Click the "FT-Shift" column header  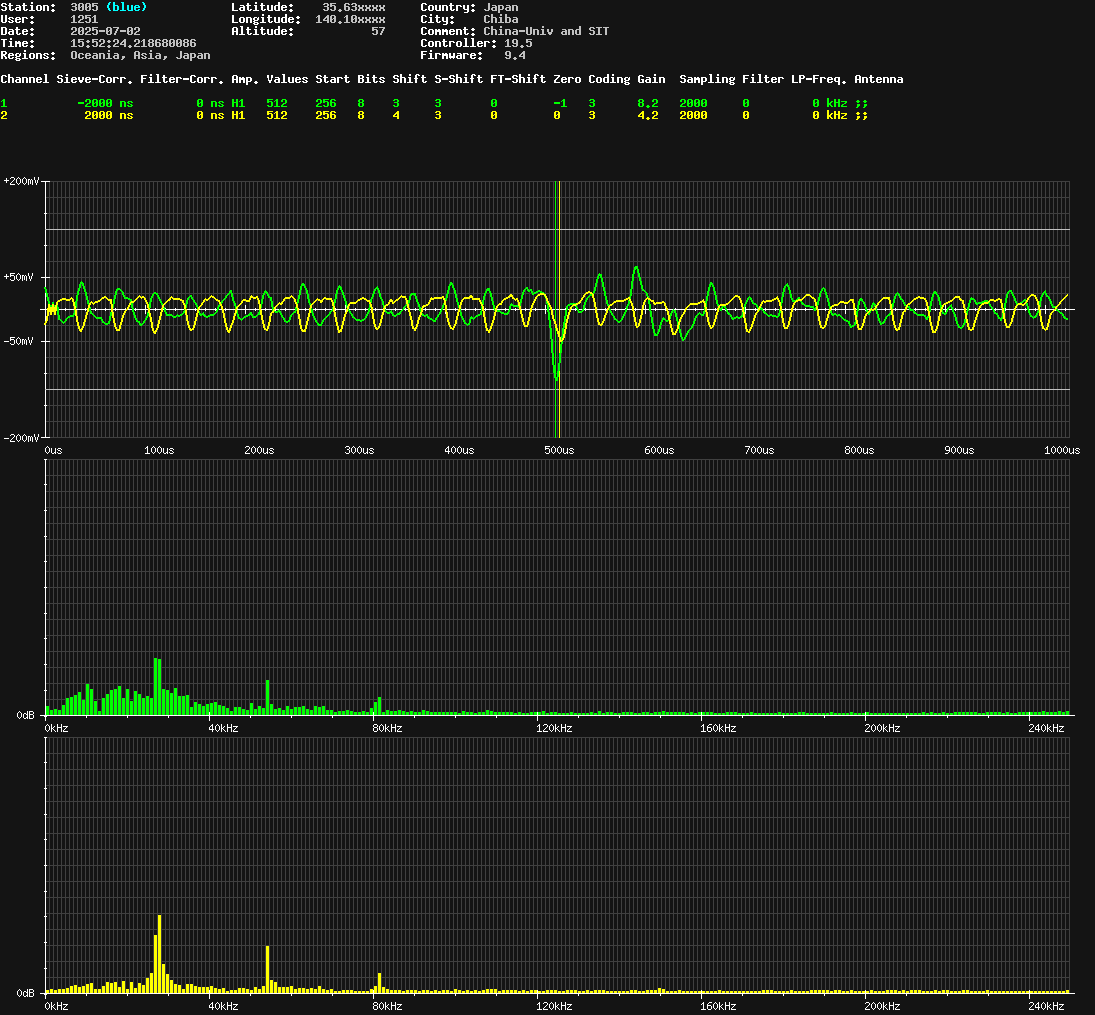click(517, 79)
